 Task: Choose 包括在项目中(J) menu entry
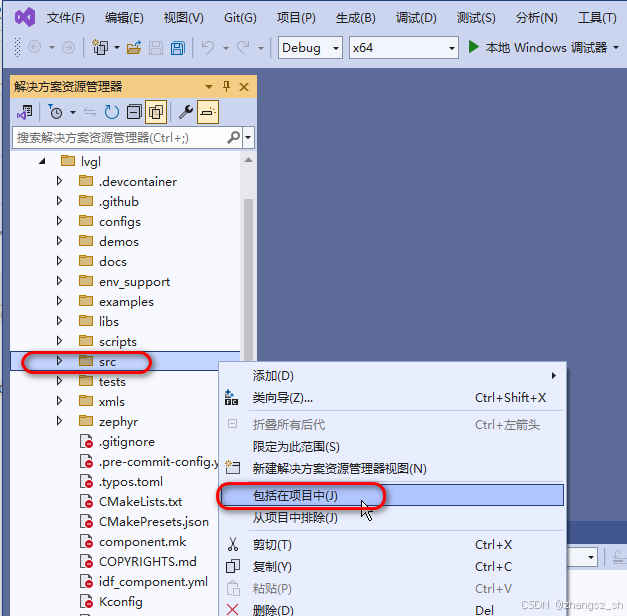click(393, 495)
